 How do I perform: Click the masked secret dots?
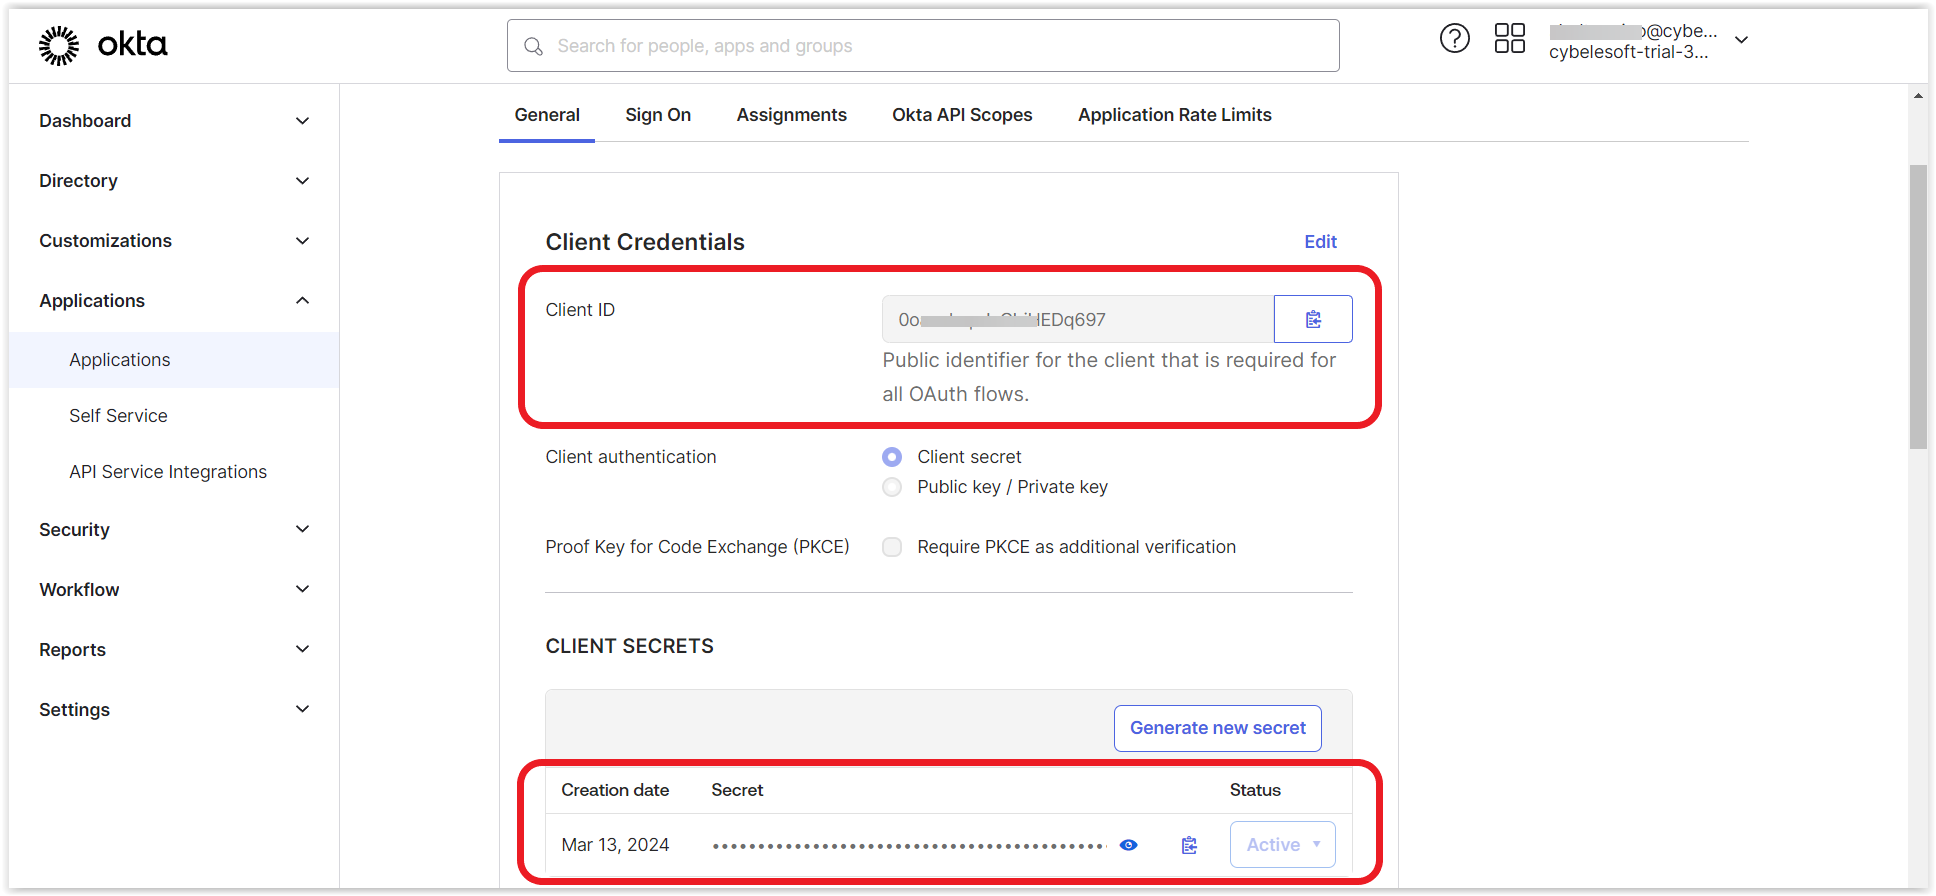tap(908, 846)
